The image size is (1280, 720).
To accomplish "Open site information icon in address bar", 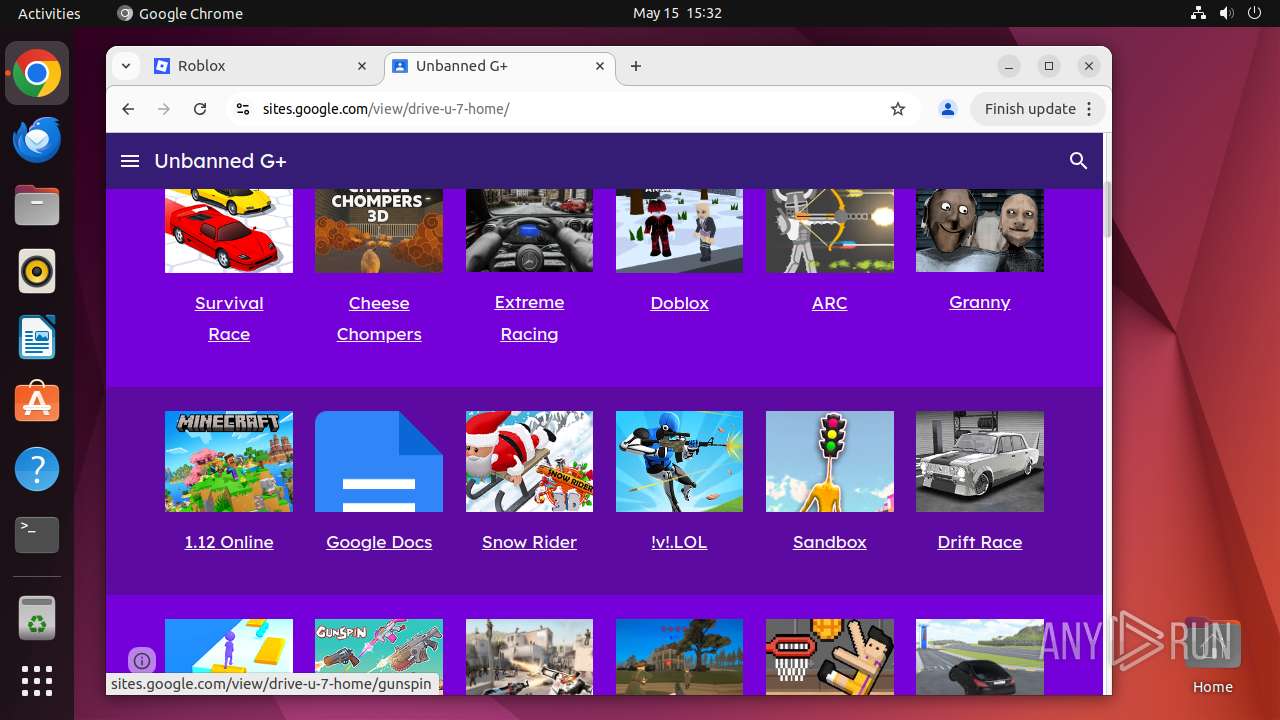I will point(242,109).
